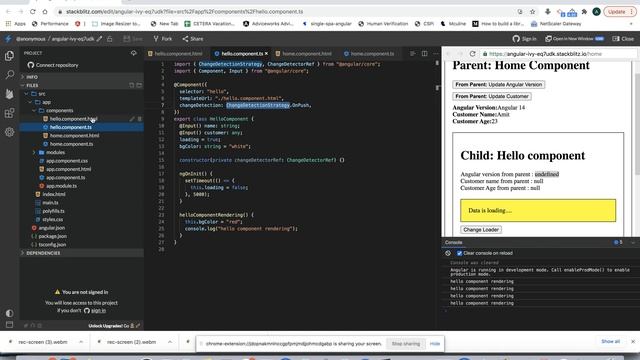Reload the browser page
The height and width of the screenshot is (360, 640).
click(x=32, y=11)
